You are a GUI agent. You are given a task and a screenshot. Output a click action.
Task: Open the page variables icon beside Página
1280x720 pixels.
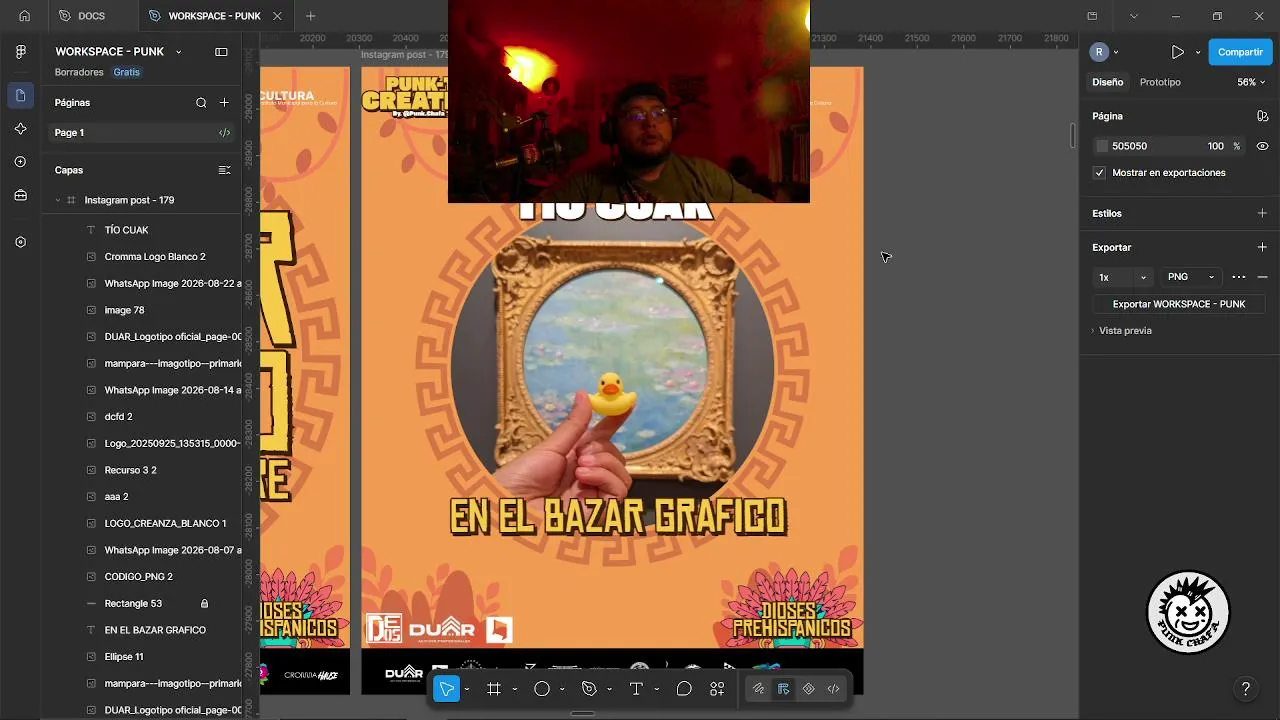(1262, 116)
